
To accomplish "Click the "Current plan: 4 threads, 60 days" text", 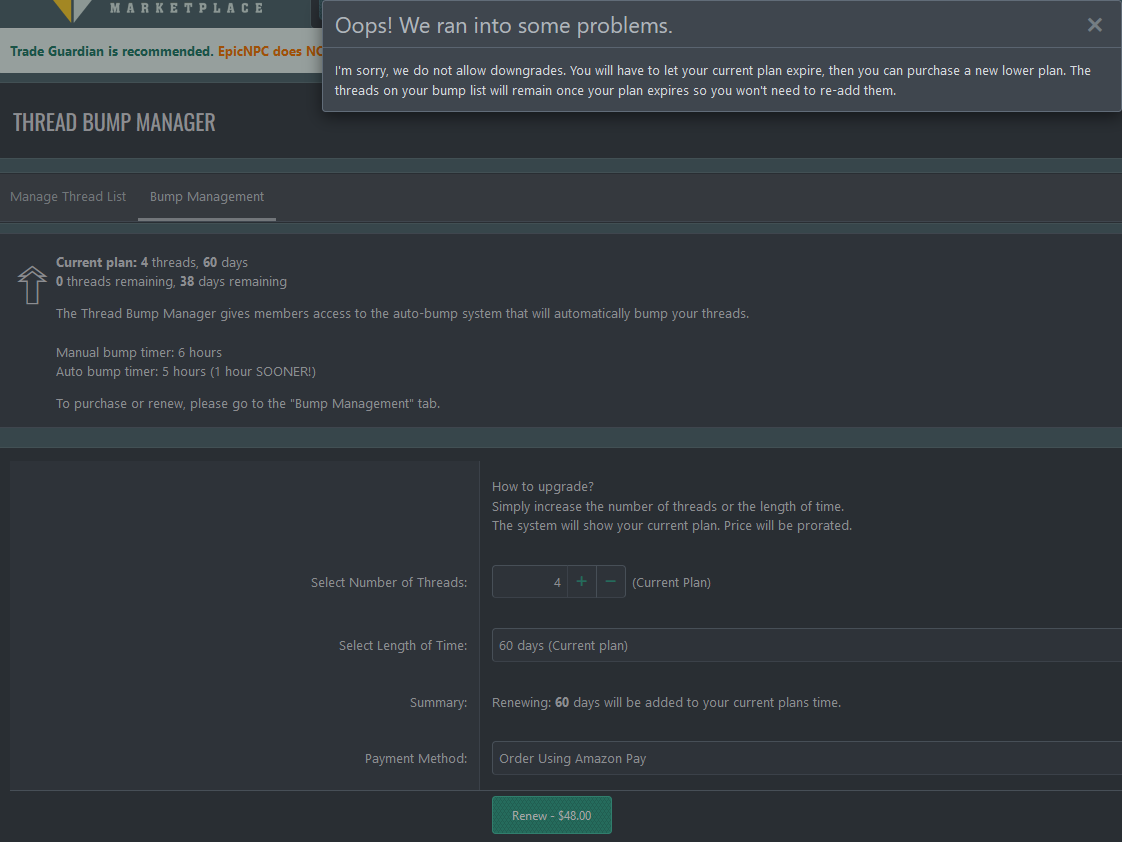I will tap(152, 263).
